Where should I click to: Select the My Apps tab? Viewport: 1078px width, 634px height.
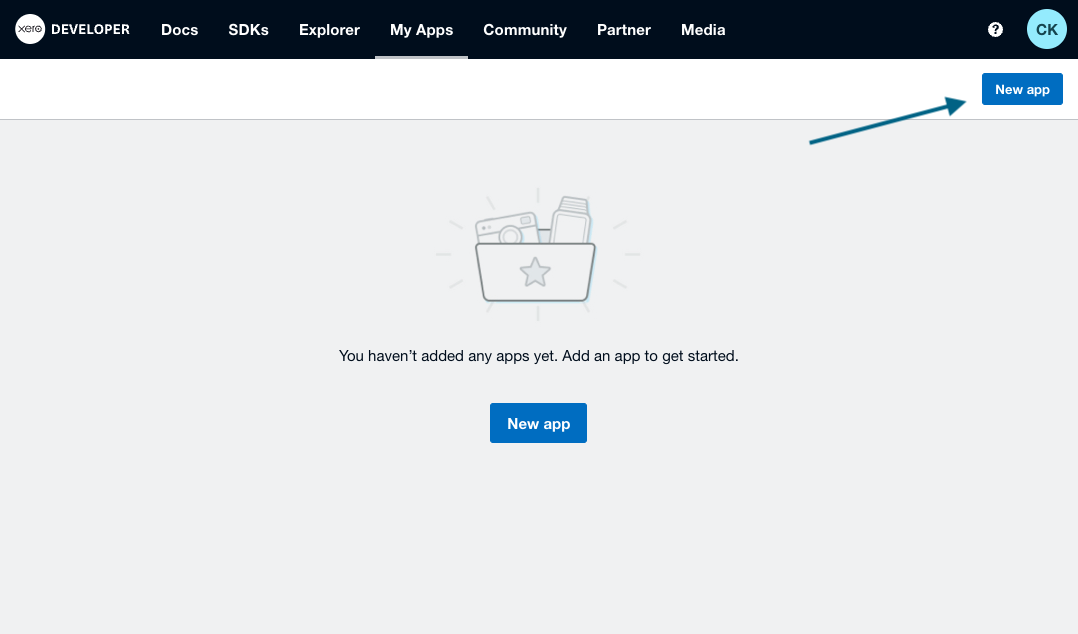421,30
